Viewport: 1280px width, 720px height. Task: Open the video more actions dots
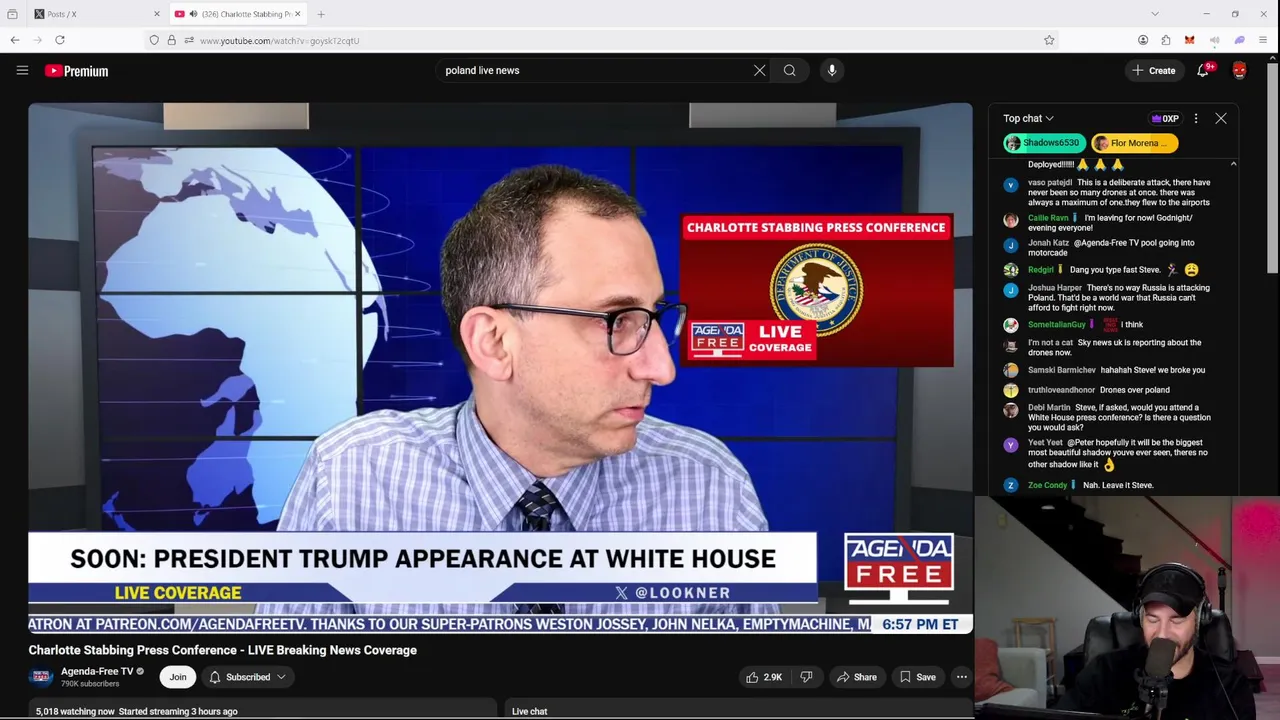pyautogui.click(x=961, y=677)
